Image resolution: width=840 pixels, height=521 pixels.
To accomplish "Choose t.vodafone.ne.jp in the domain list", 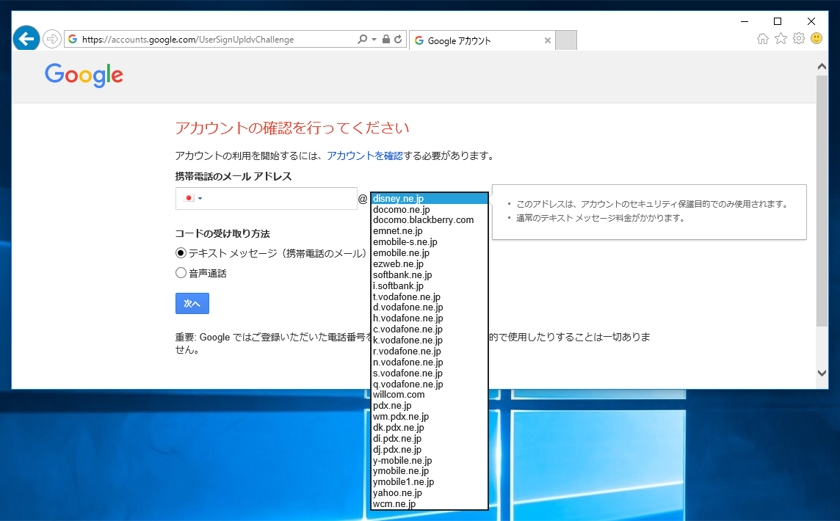I will pos(429,297).
